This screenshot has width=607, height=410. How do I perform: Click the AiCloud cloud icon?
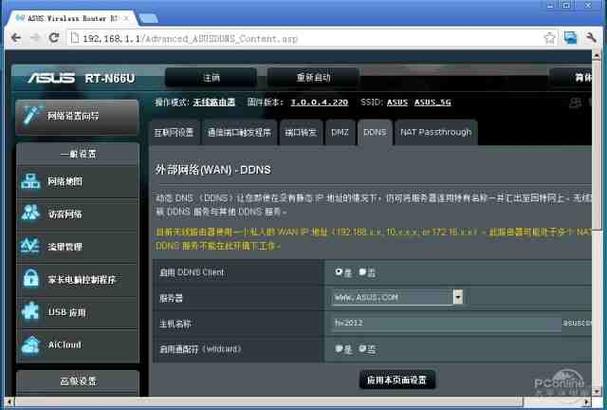point(31,345)
